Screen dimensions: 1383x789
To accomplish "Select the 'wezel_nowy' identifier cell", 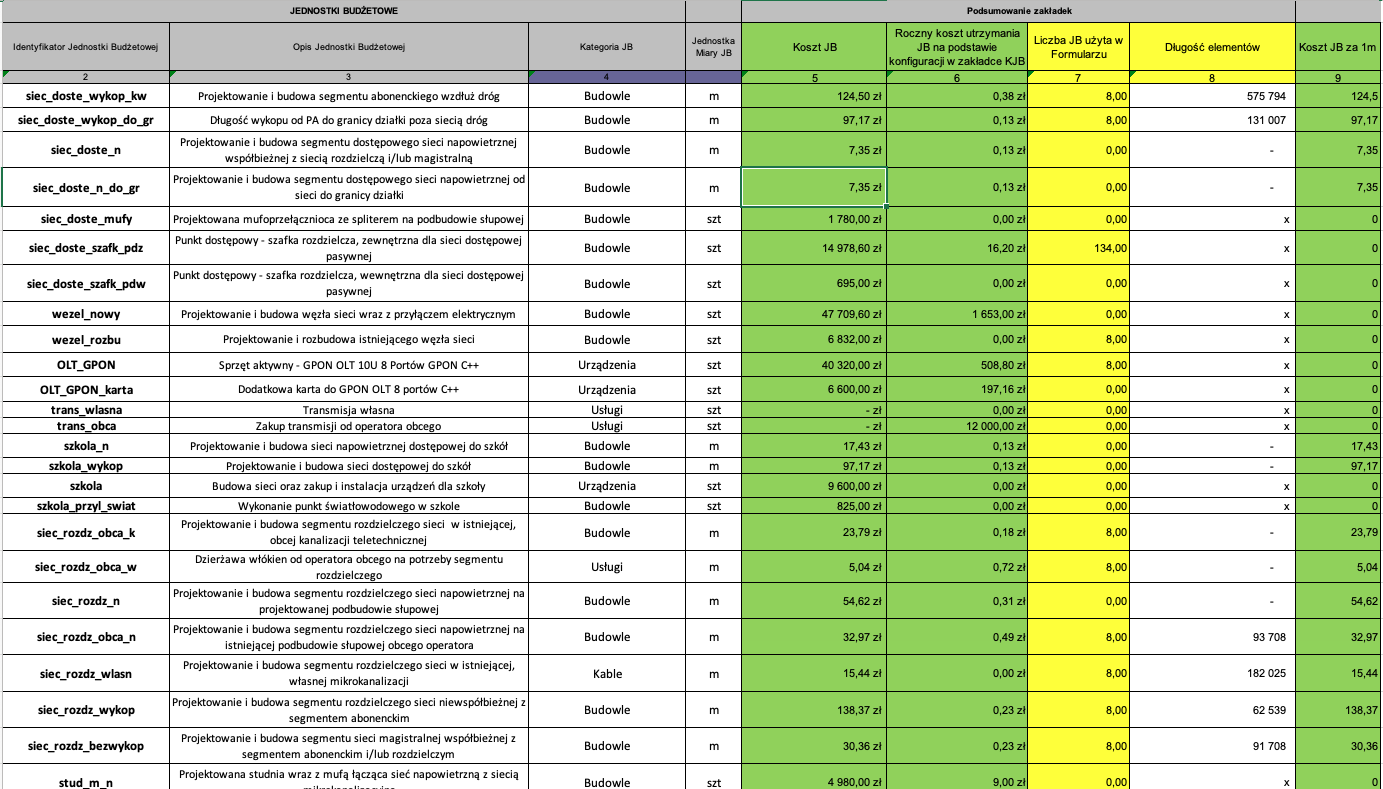I will coord(85,314).
